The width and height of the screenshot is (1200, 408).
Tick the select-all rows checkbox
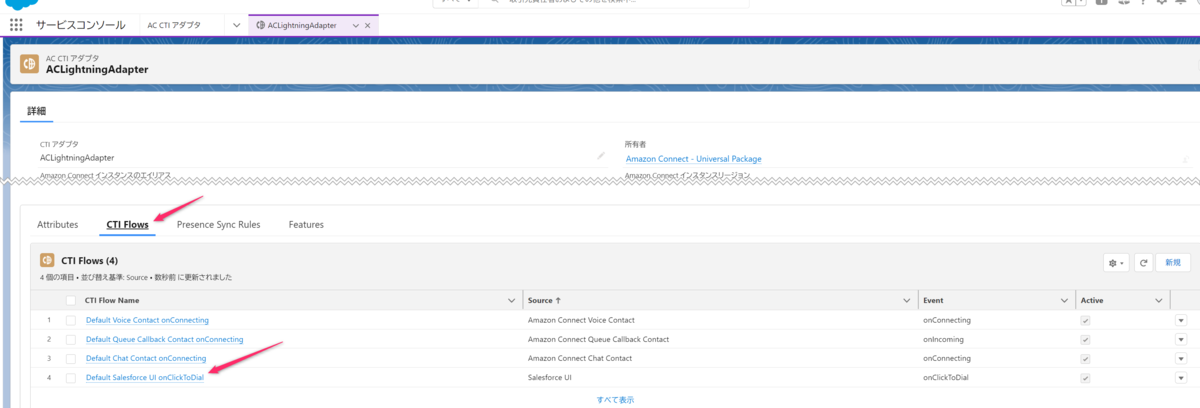[71, 300]
